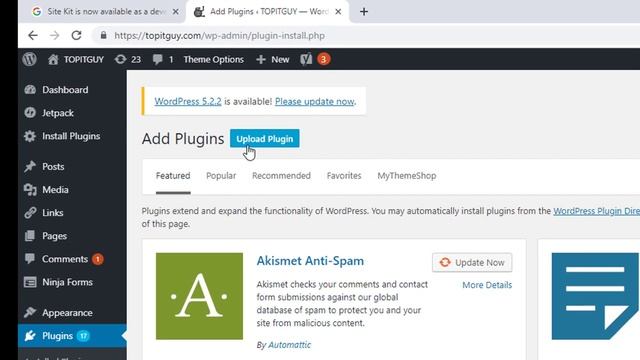This screenshot has width=640, height=360.
Task: Click the Appearance paintbrush icon
Action: [30, 313]
